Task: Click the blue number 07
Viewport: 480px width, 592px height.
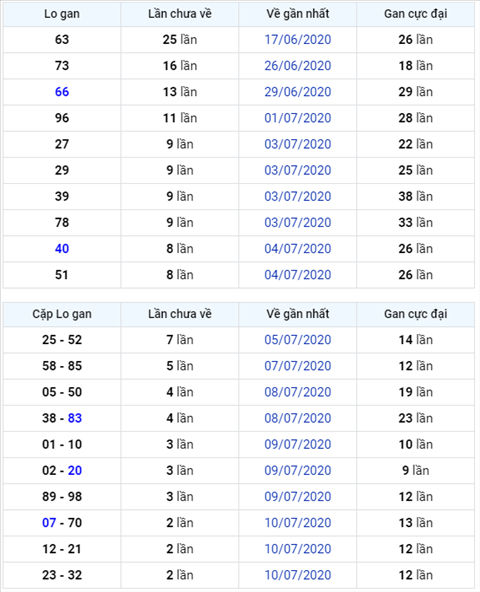Action: [49, 523]
